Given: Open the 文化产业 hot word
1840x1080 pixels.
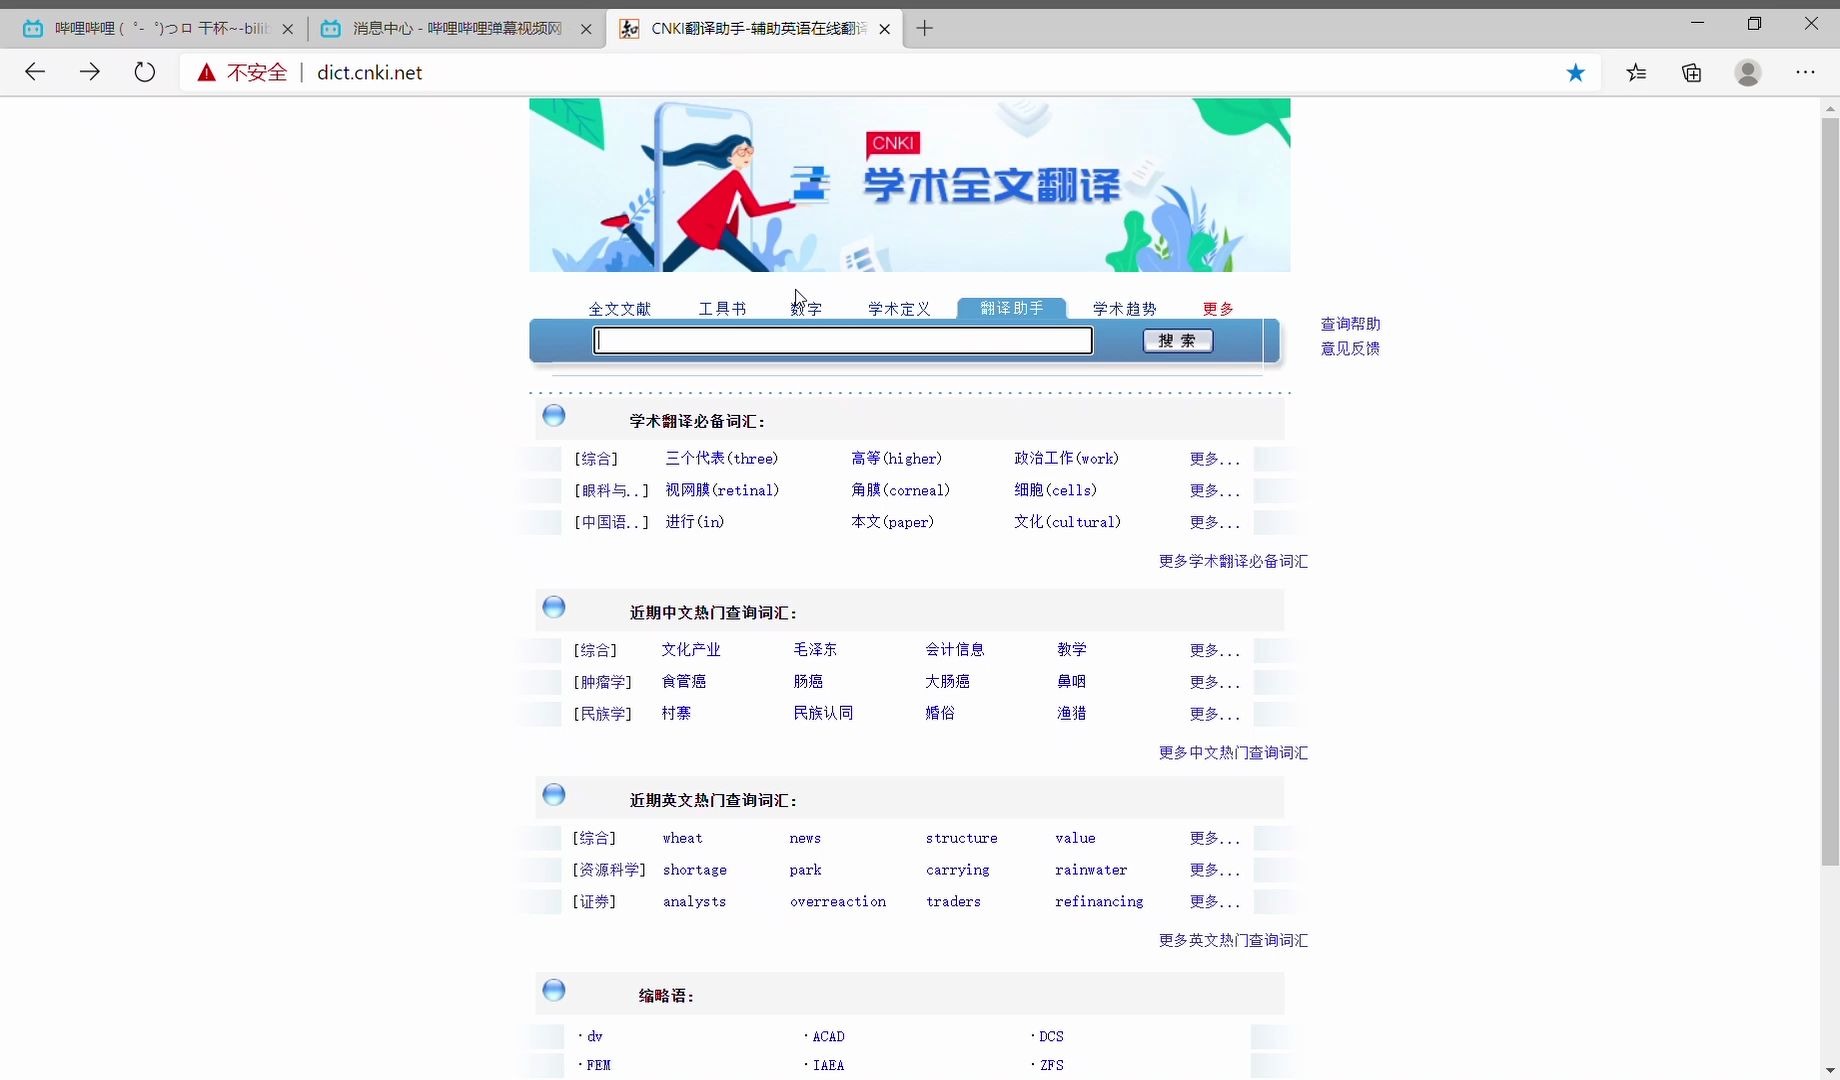Looking at the screenshot, I should tap(691, 650).
